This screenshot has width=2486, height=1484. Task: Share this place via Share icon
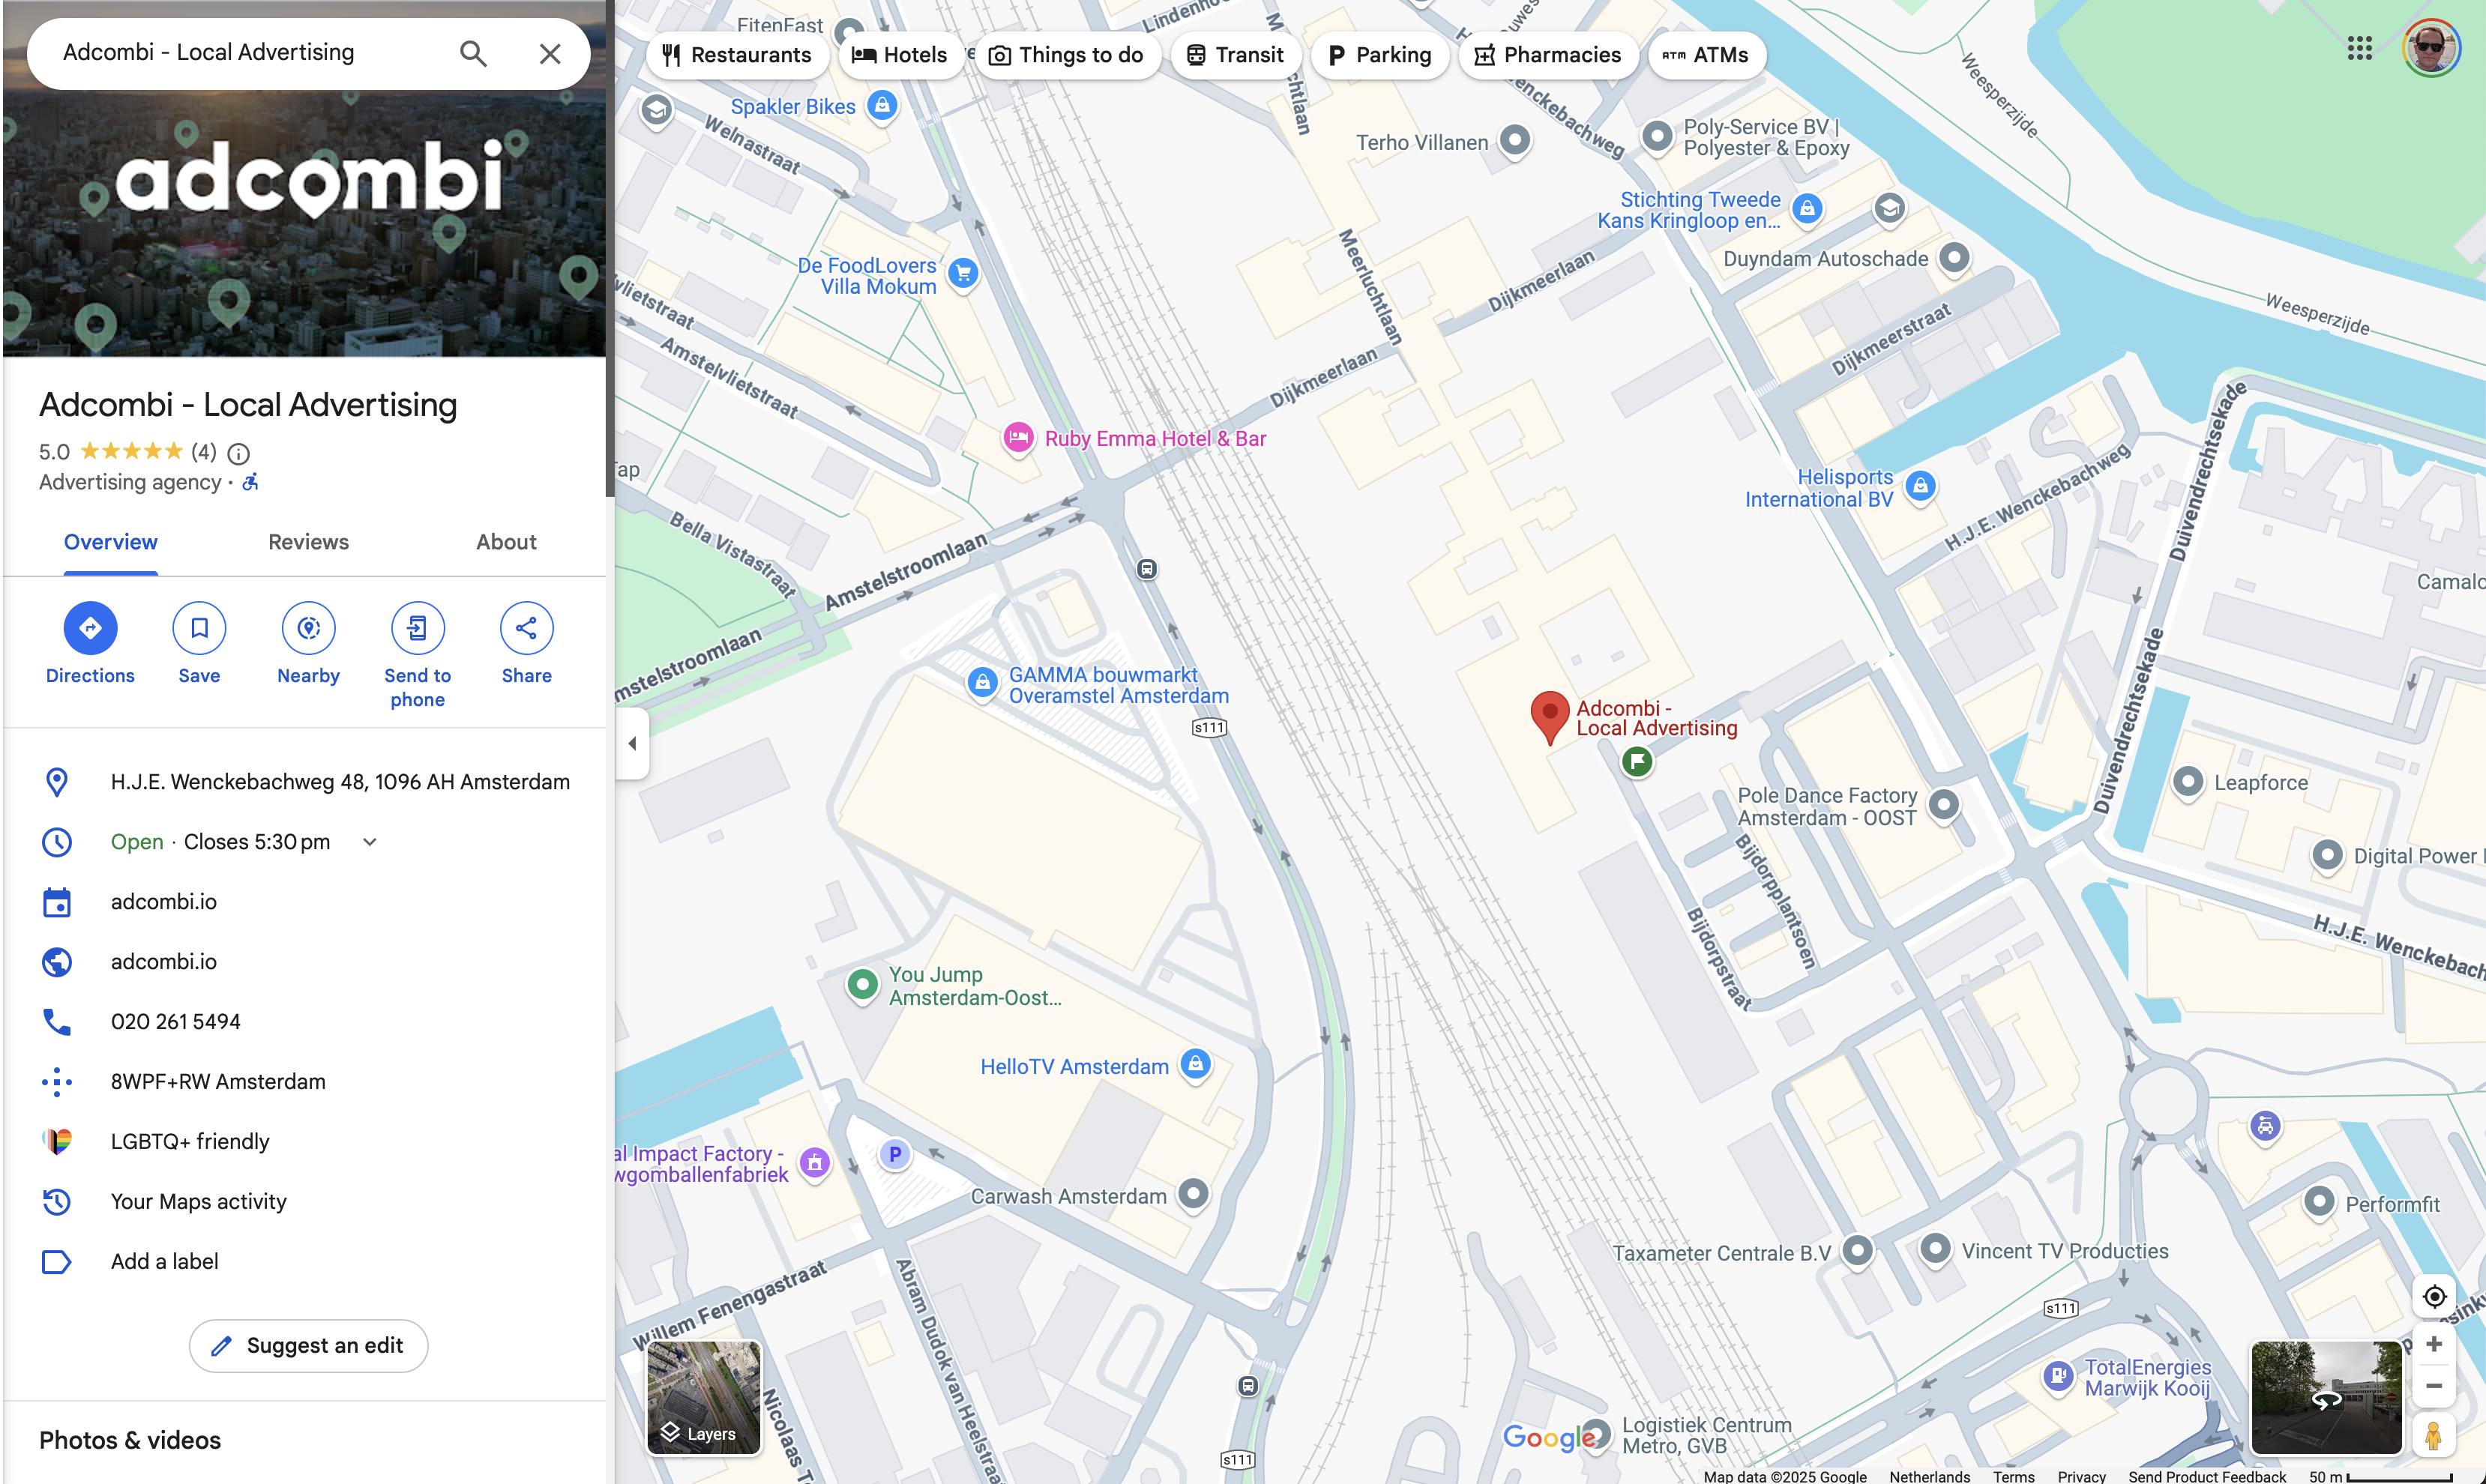coord(526,628)
